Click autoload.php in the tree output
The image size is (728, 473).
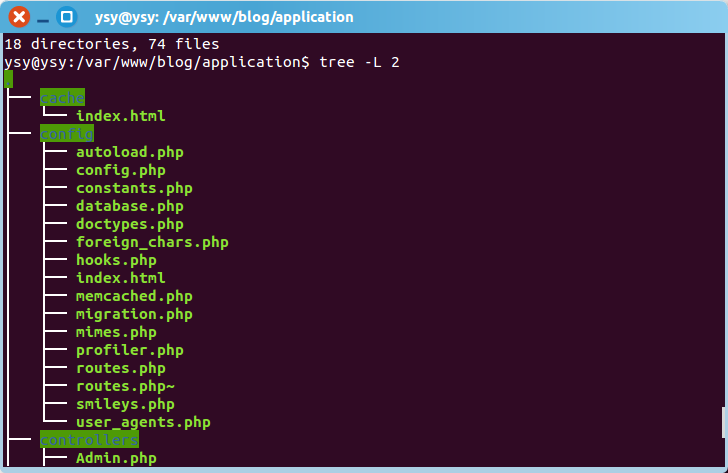129,152
